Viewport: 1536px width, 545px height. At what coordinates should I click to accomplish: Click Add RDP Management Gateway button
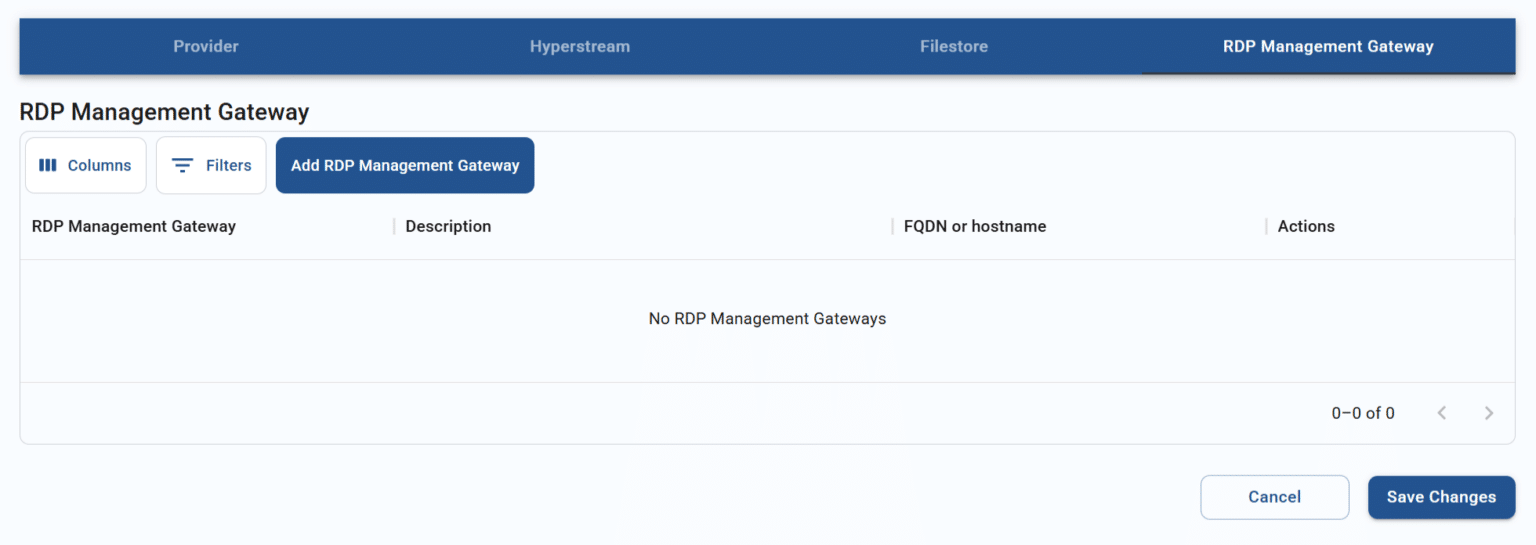(x=405, y=165)
